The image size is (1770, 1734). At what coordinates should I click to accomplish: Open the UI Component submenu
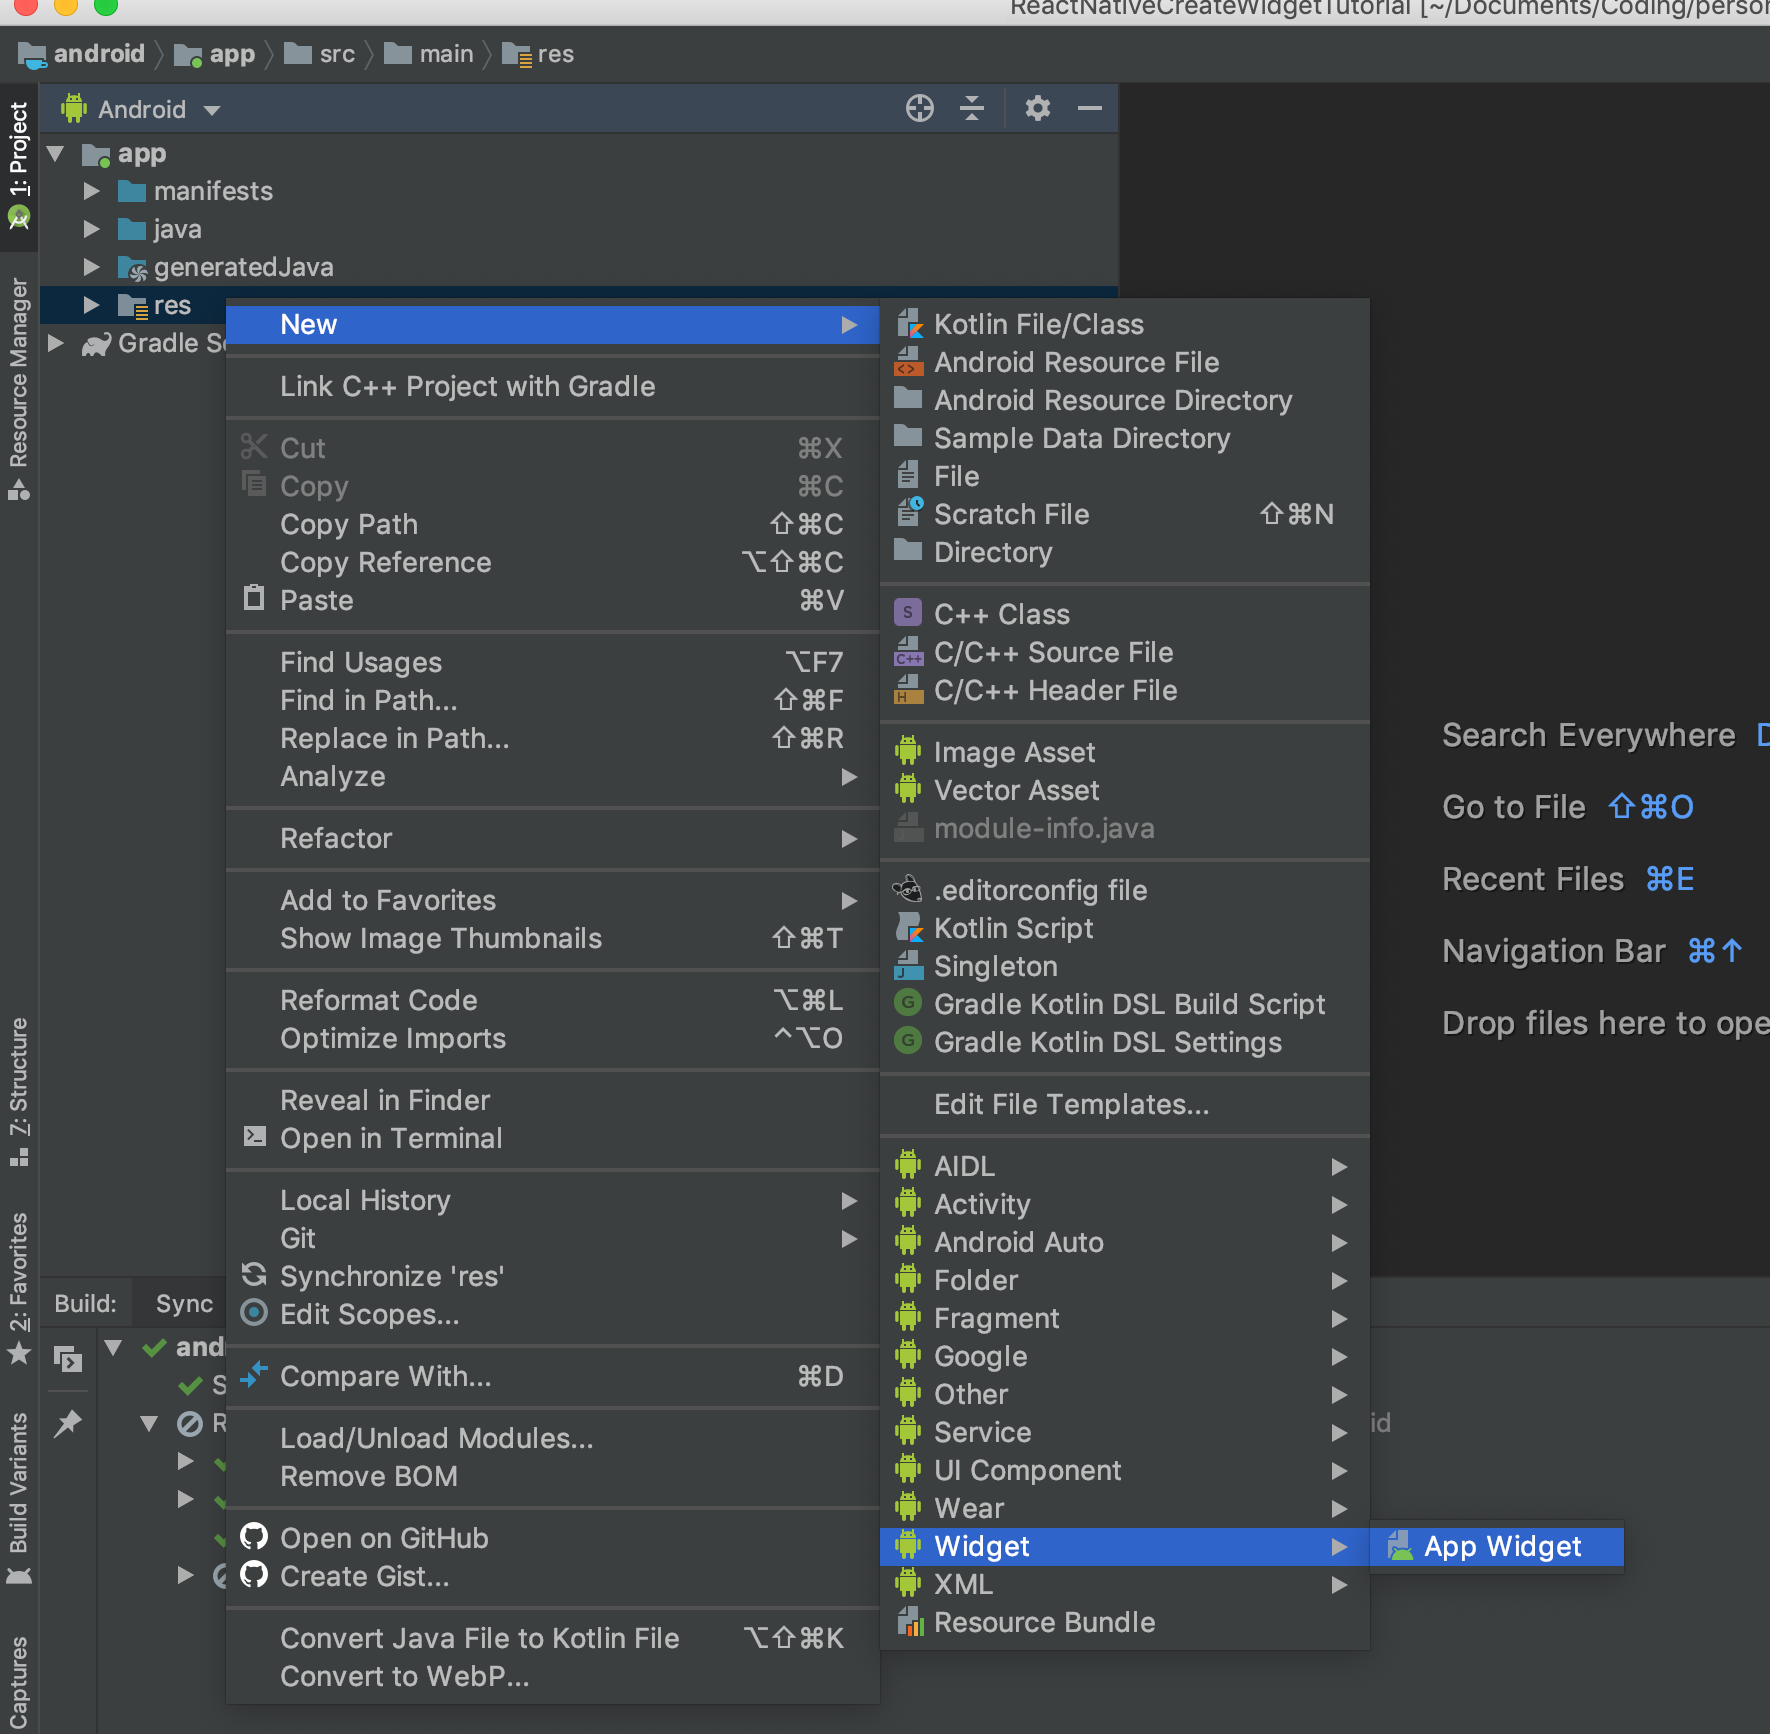click(x=1125, y=1470)
